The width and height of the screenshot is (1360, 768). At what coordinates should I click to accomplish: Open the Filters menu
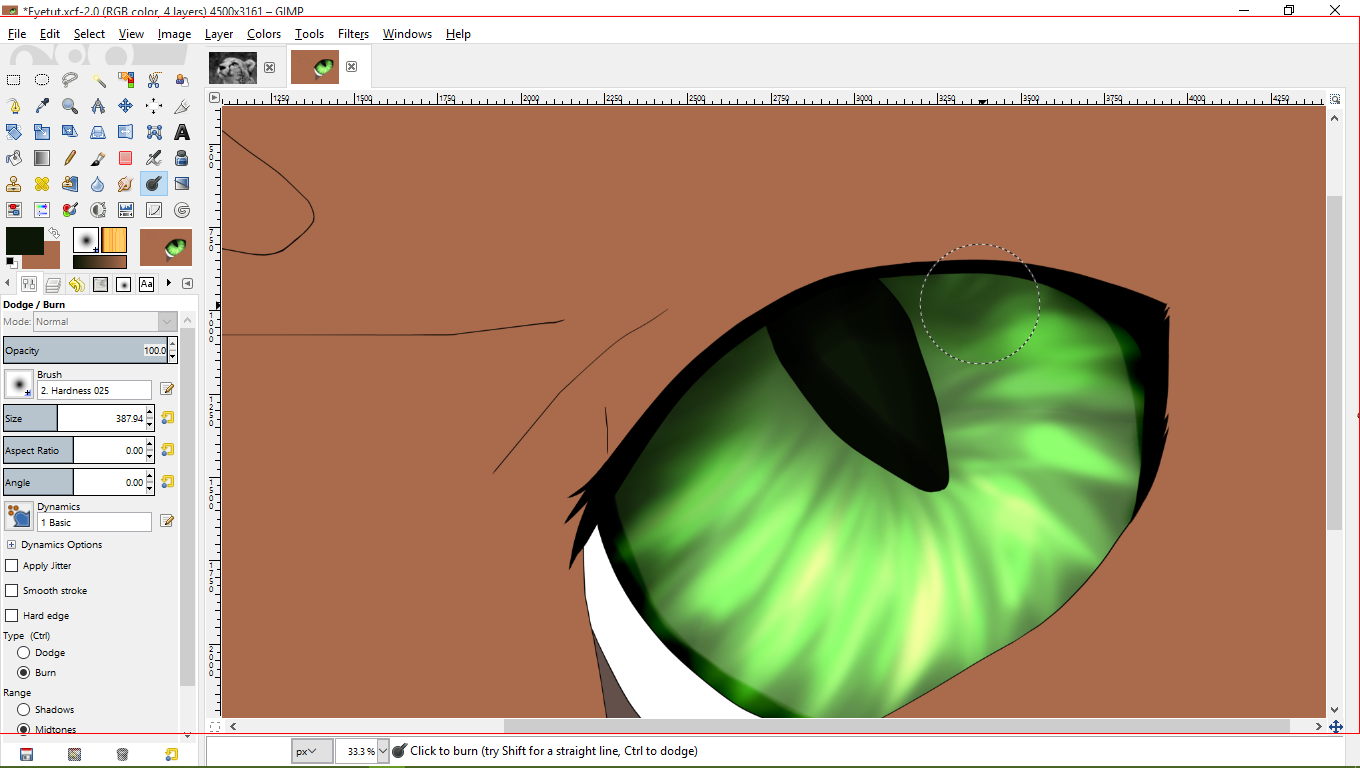click(x=353, y=34)
